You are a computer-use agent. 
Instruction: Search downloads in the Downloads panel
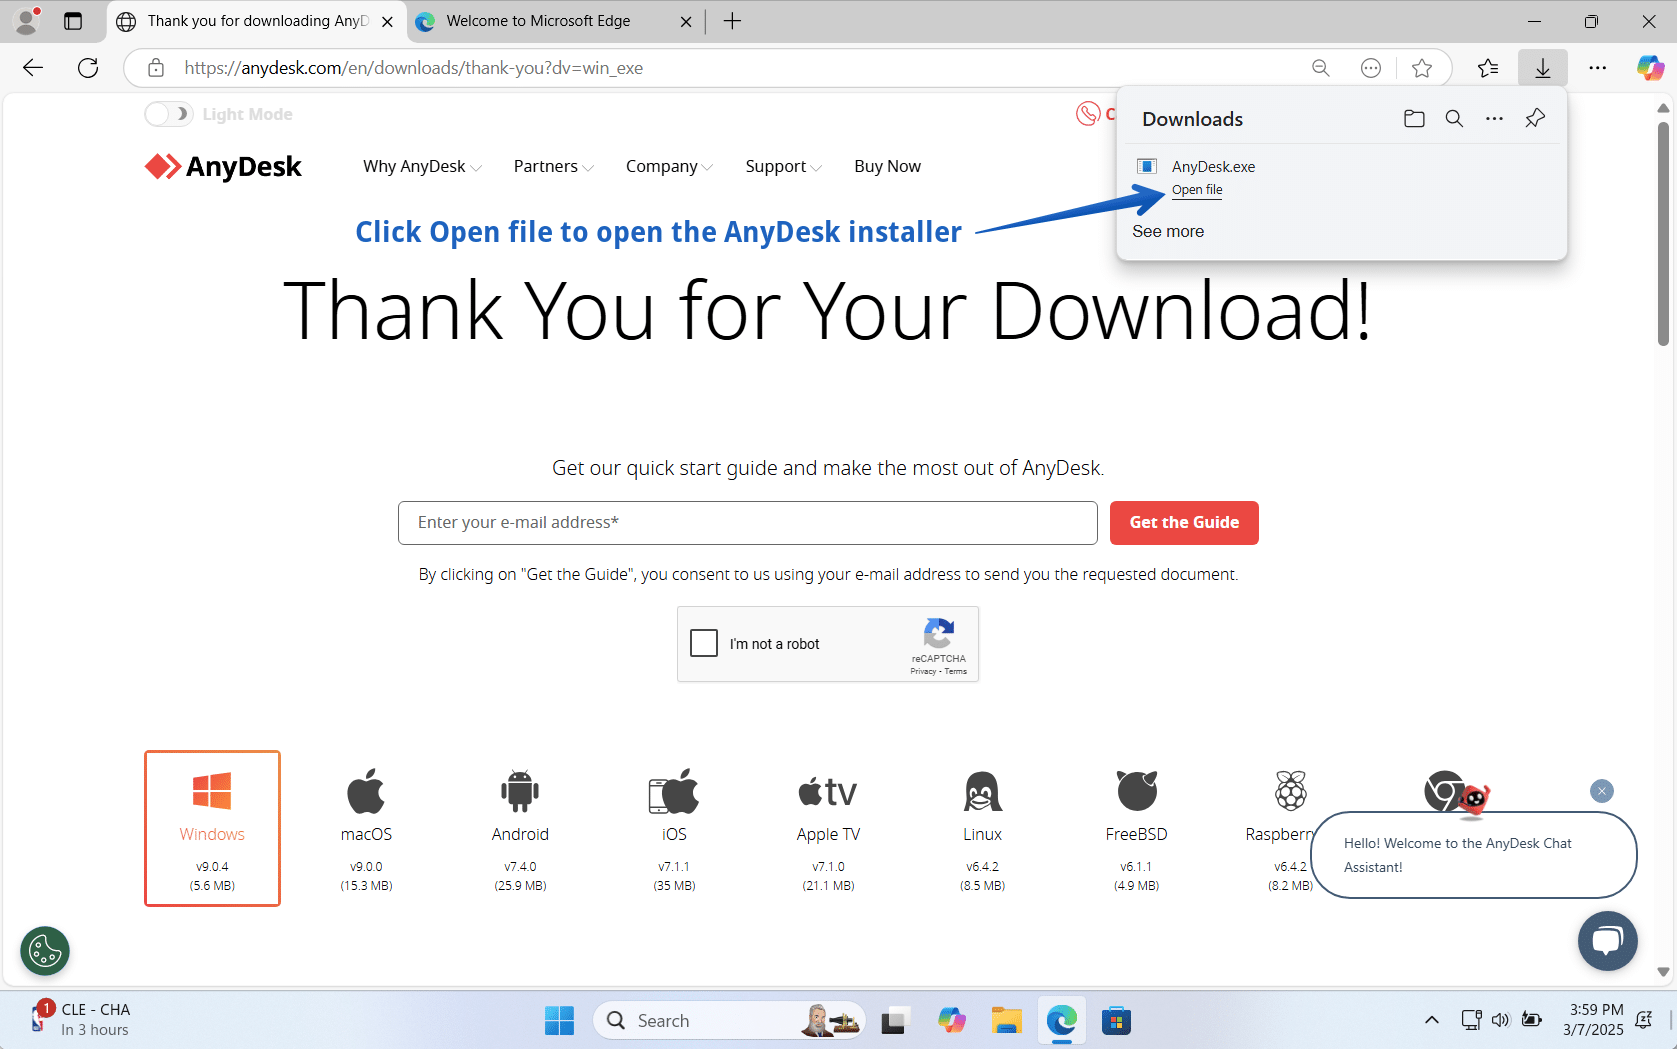[1454, 119]
